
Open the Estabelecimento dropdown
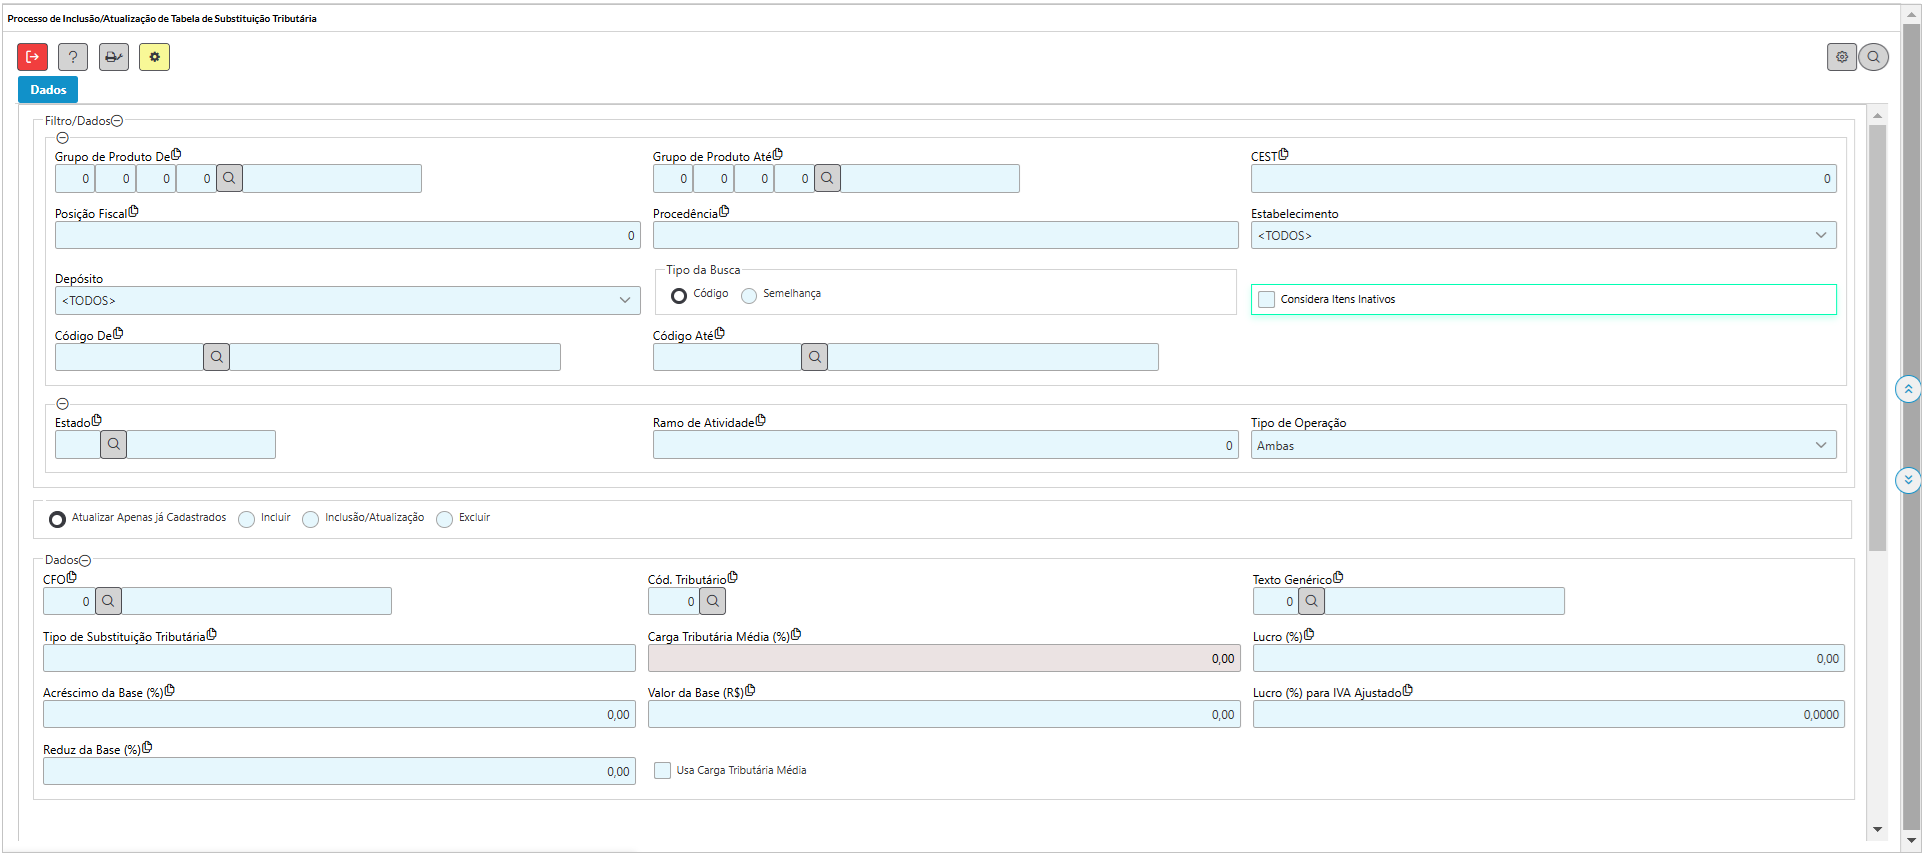click(1542, 235)
